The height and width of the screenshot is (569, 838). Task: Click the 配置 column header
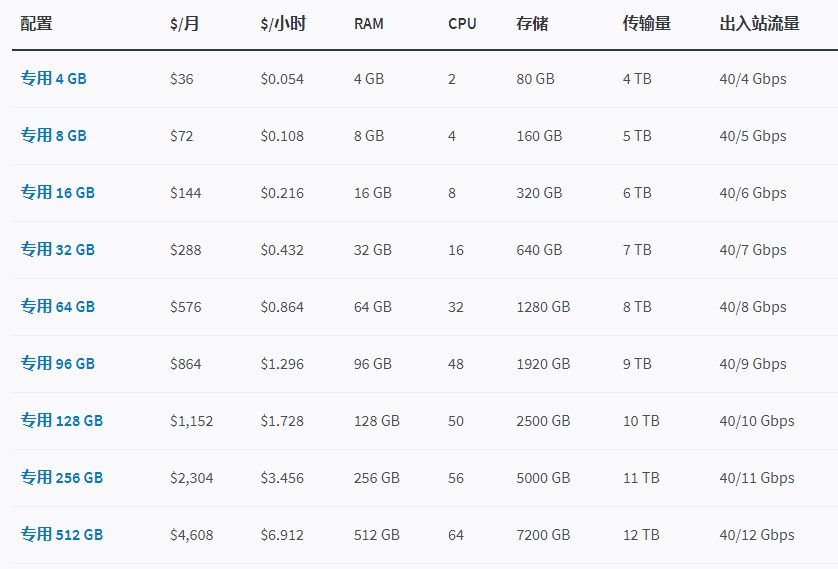(36, 24)
